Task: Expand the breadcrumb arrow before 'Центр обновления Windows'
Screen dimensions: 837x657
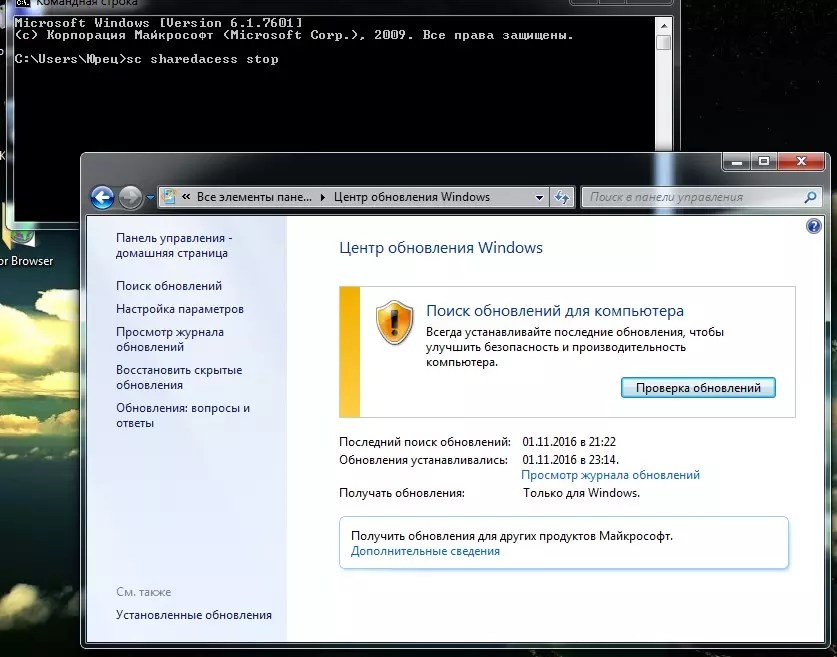Action: coord(322,197)
